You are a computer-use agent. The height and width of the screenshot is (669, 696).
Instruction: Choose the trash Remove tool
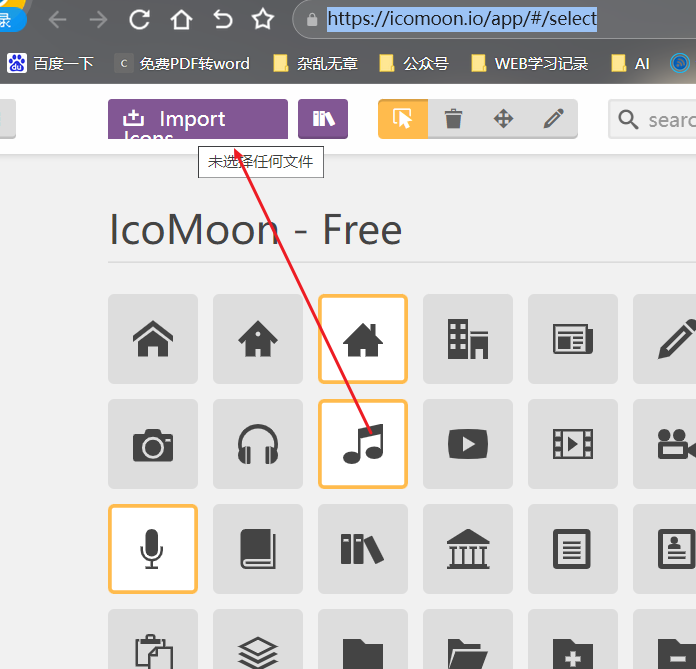453,119
